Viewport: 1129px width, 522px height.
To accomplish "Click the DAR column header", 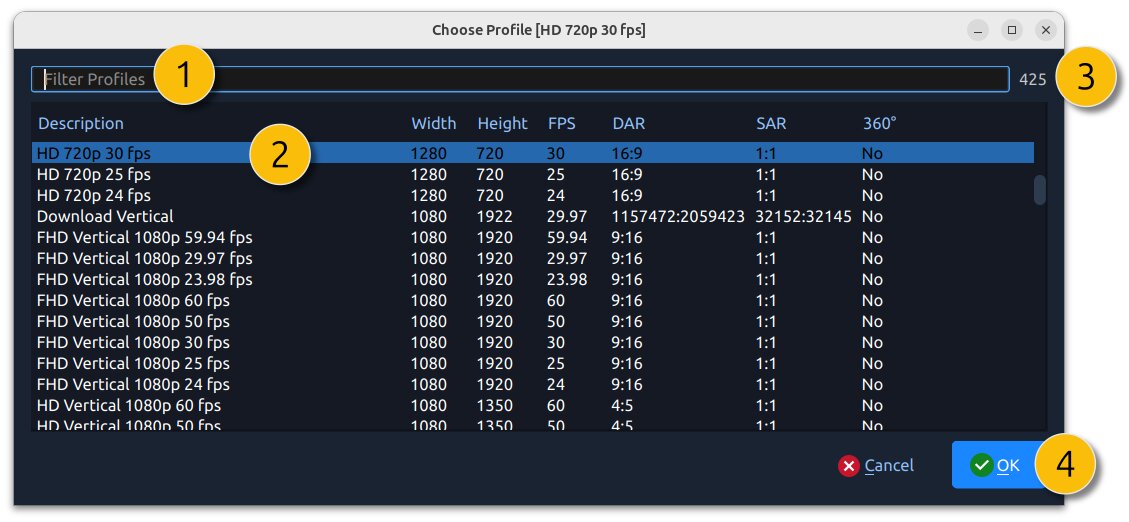I will (628, 123).
